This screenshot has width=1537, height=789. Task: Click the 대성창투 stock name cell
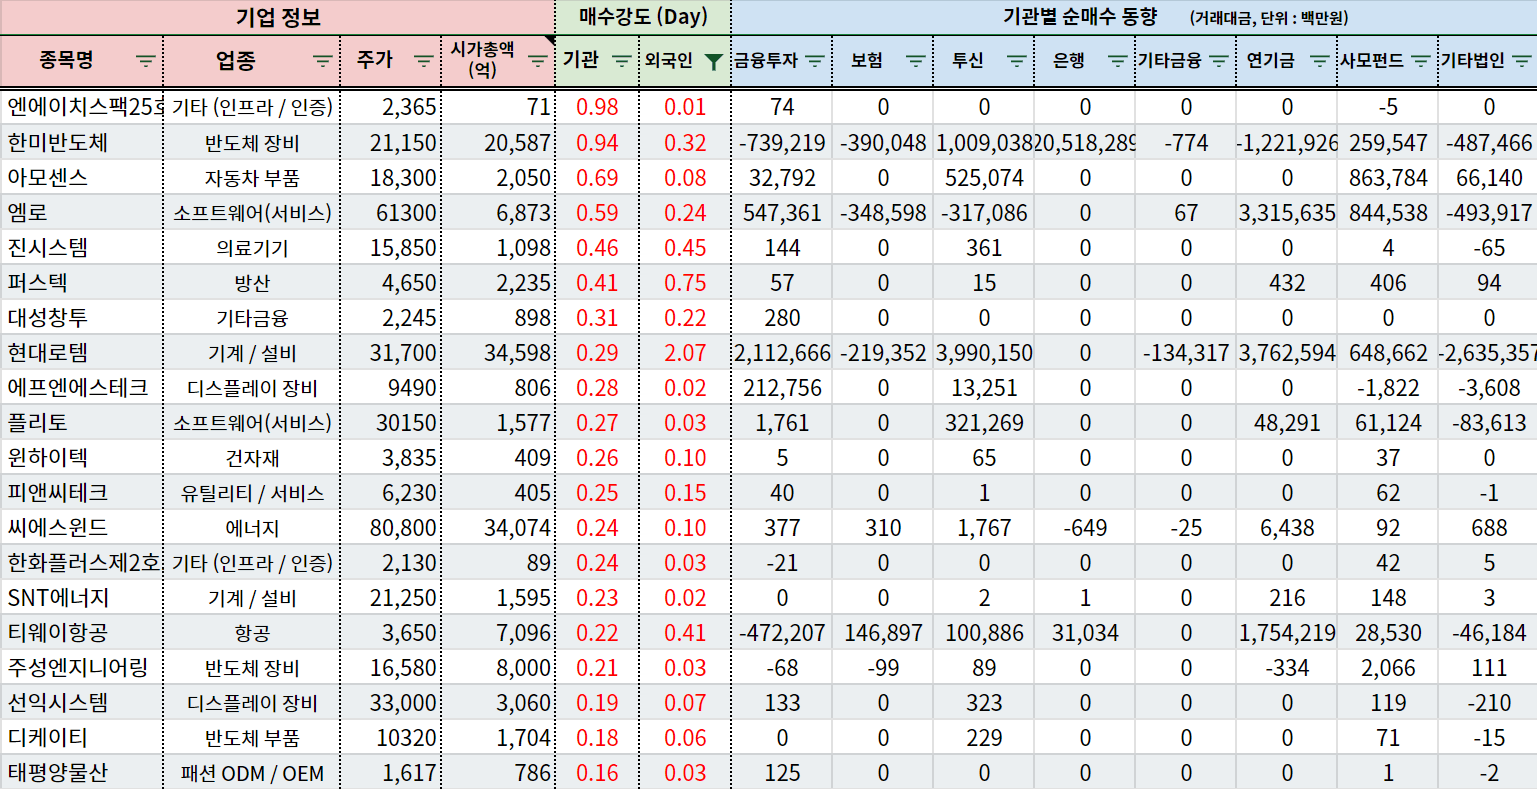point(82,317)
